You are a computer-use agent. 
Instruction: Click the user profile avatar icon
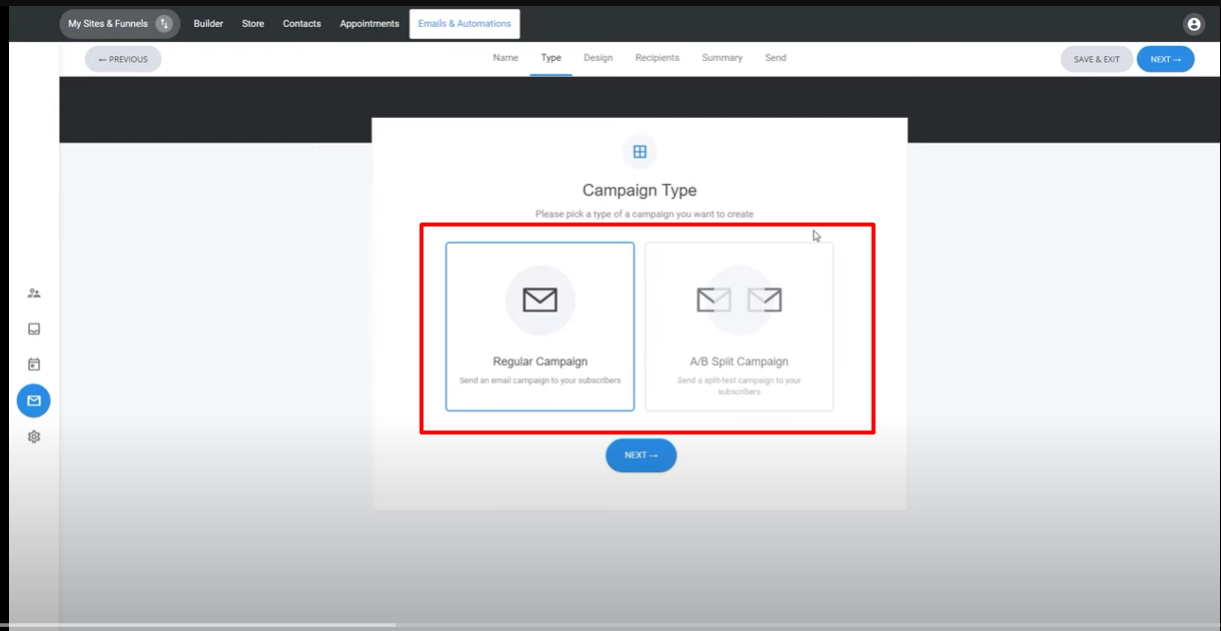coord(1193,24)
